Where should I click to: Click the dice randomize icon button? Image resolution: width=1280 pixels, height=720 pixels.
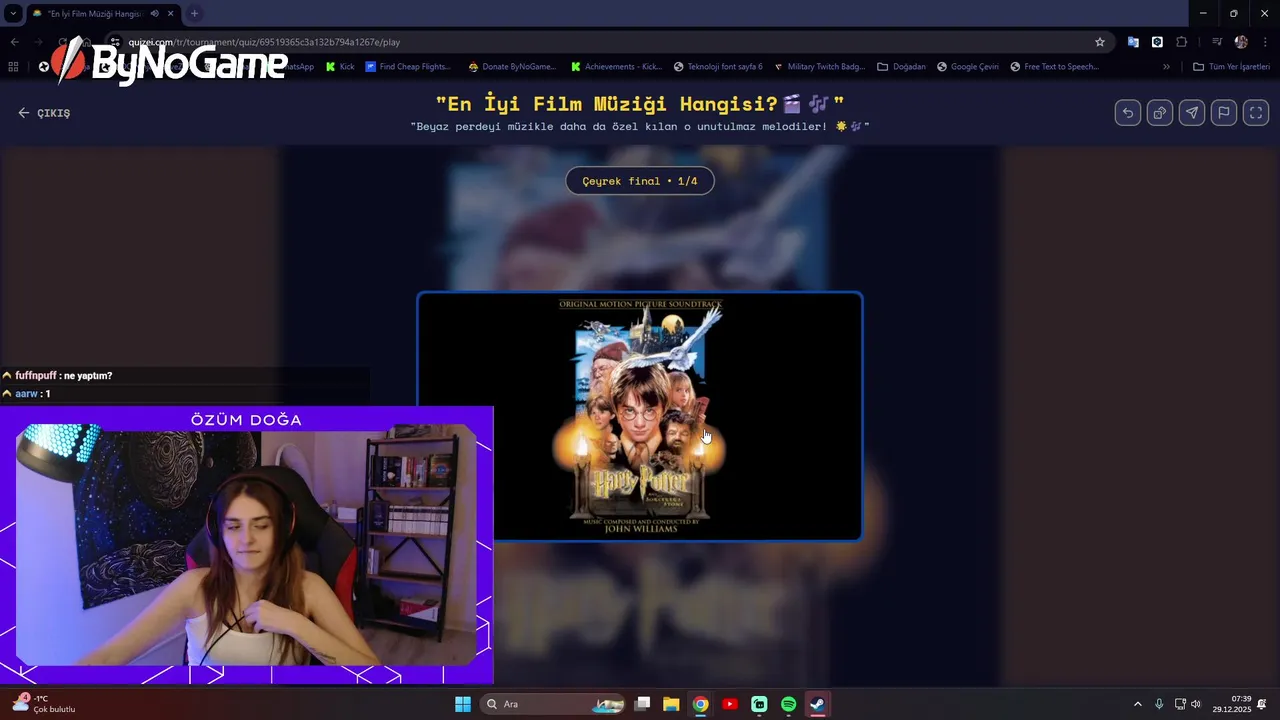[1160, 113]
